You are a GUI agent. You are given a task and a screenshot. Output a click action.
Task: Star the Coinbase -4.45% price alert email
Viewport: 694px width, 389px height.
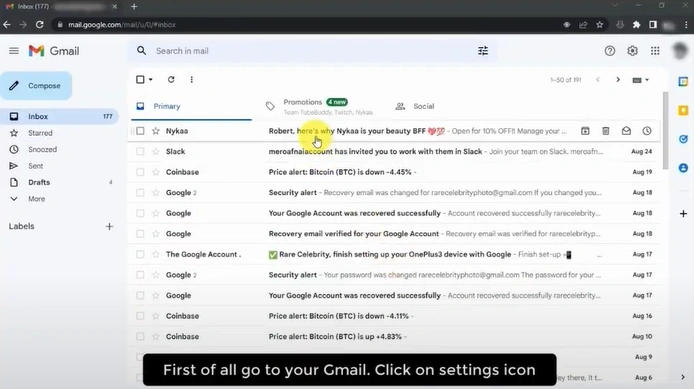[x=155, y=172]
